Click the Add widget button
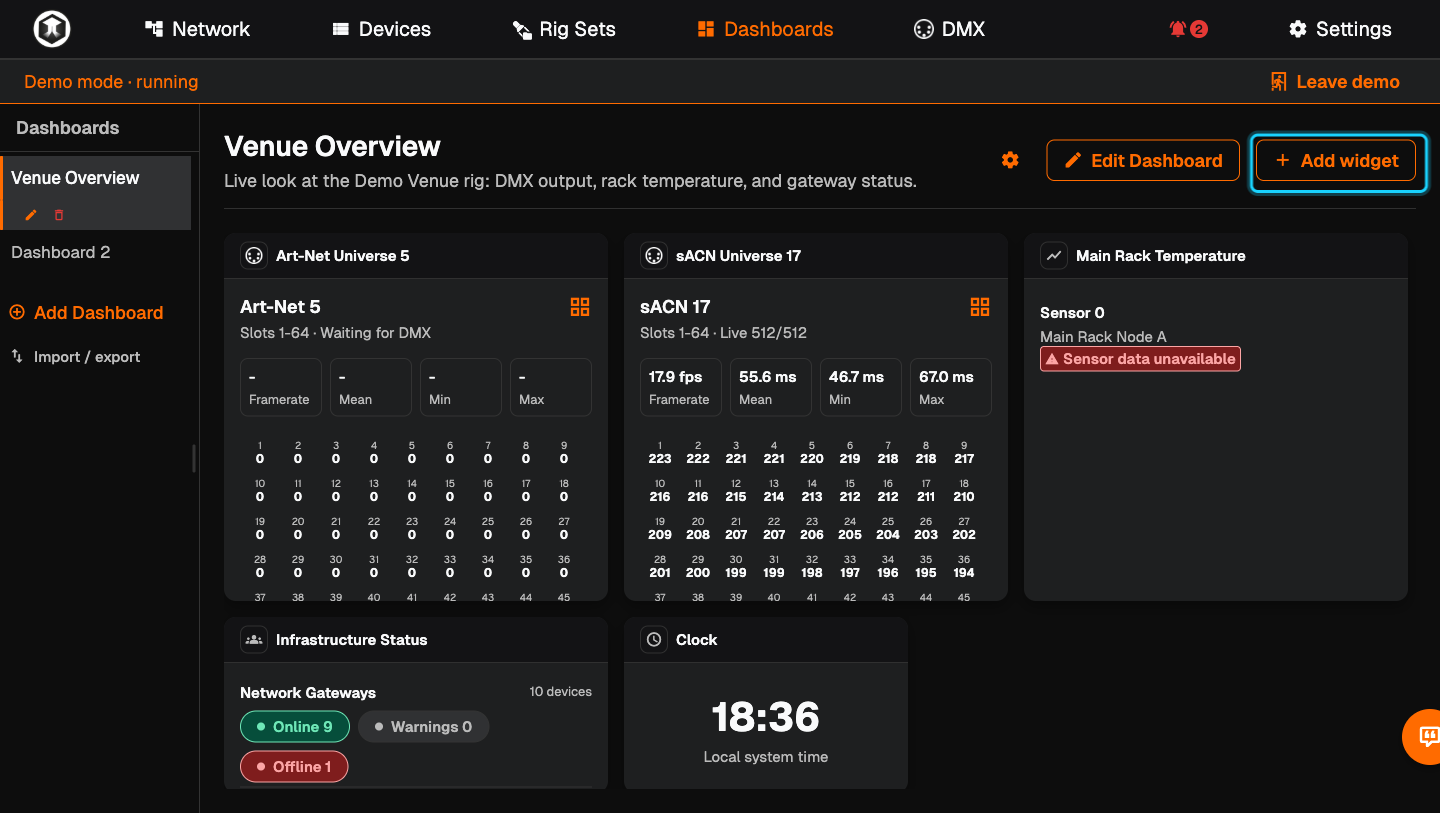Image resolution: width=1440 pixels, height=813 pixels. tap(1336, 160)
